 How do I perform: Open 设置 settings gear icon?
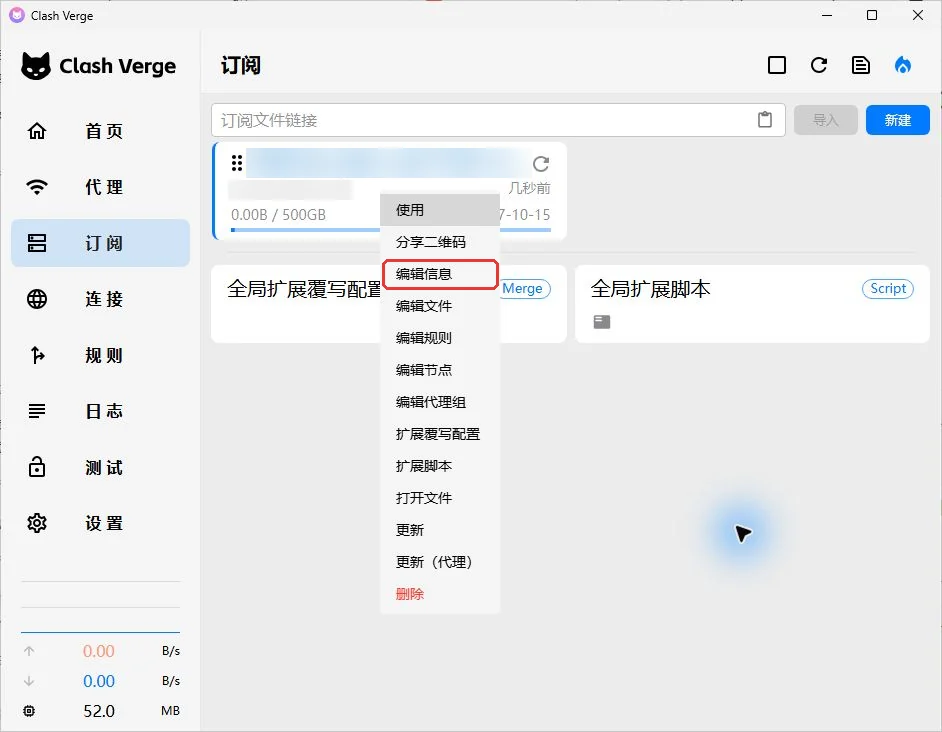(x=37, y=523)
